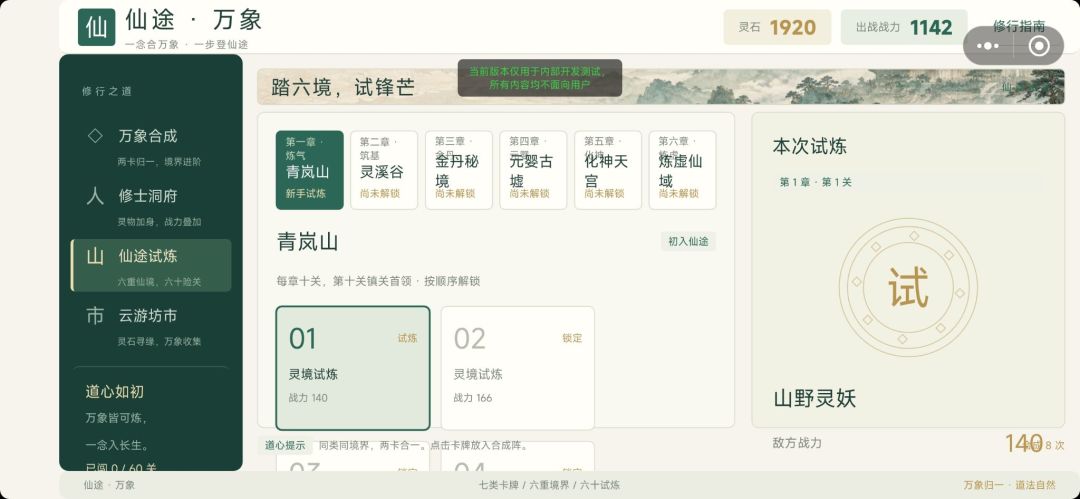
Task: Click the 人 icon beside 修士洞府
Action: tap(95, 196)
